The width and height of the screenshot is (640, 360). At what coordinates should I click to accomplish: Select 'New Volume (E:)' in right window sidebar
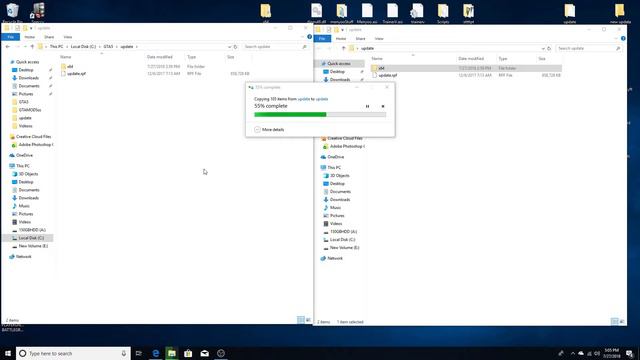tap(344, 248)
